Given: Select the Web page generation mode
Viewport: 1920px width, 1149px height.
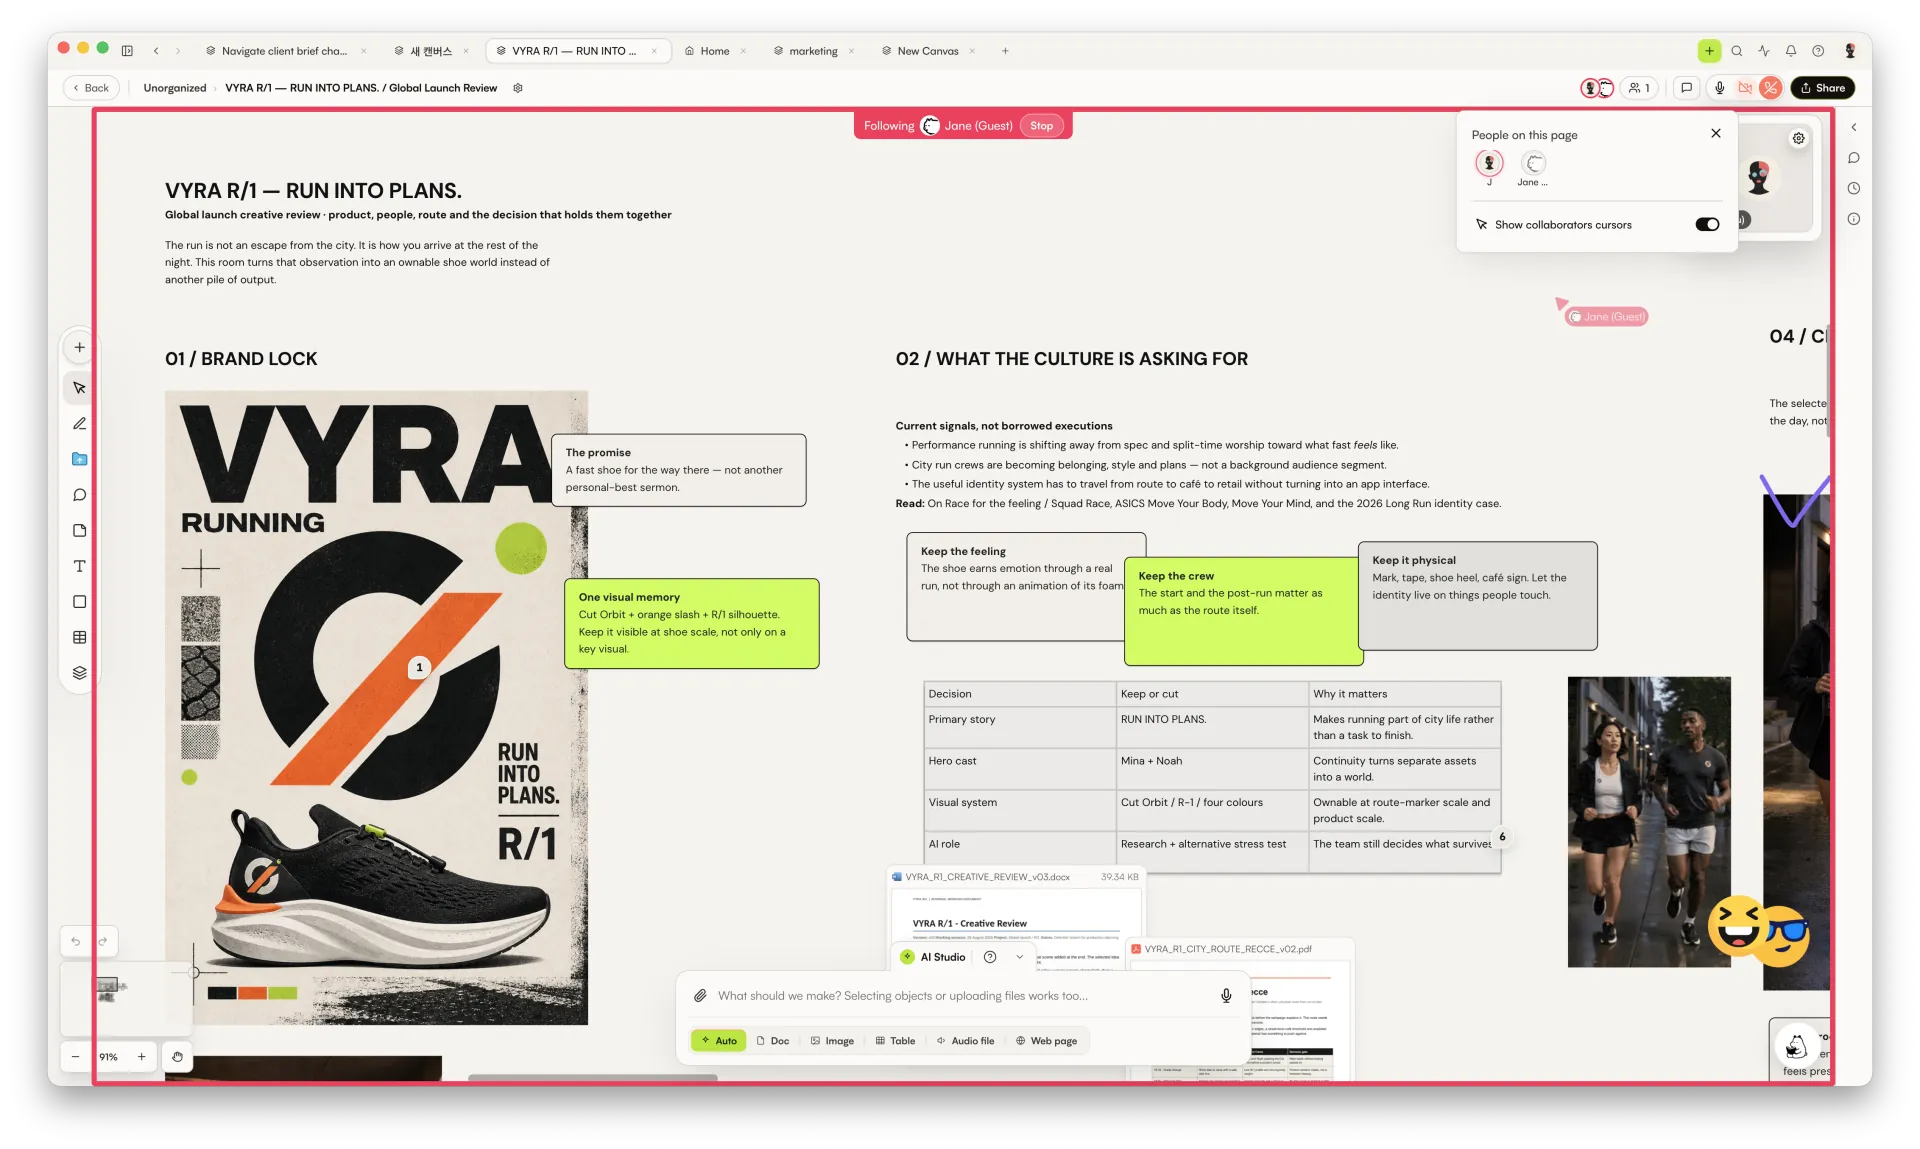Looking at the screenshot, I should [x=1046, y=1041].
